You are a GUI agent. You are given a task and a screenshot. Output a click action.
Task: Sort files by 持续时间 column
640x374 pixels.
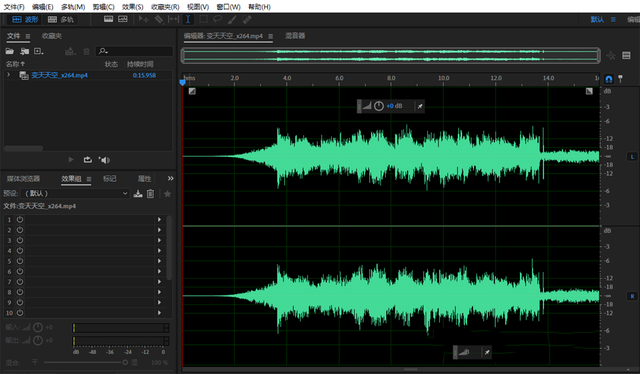(x=140, y=64)
